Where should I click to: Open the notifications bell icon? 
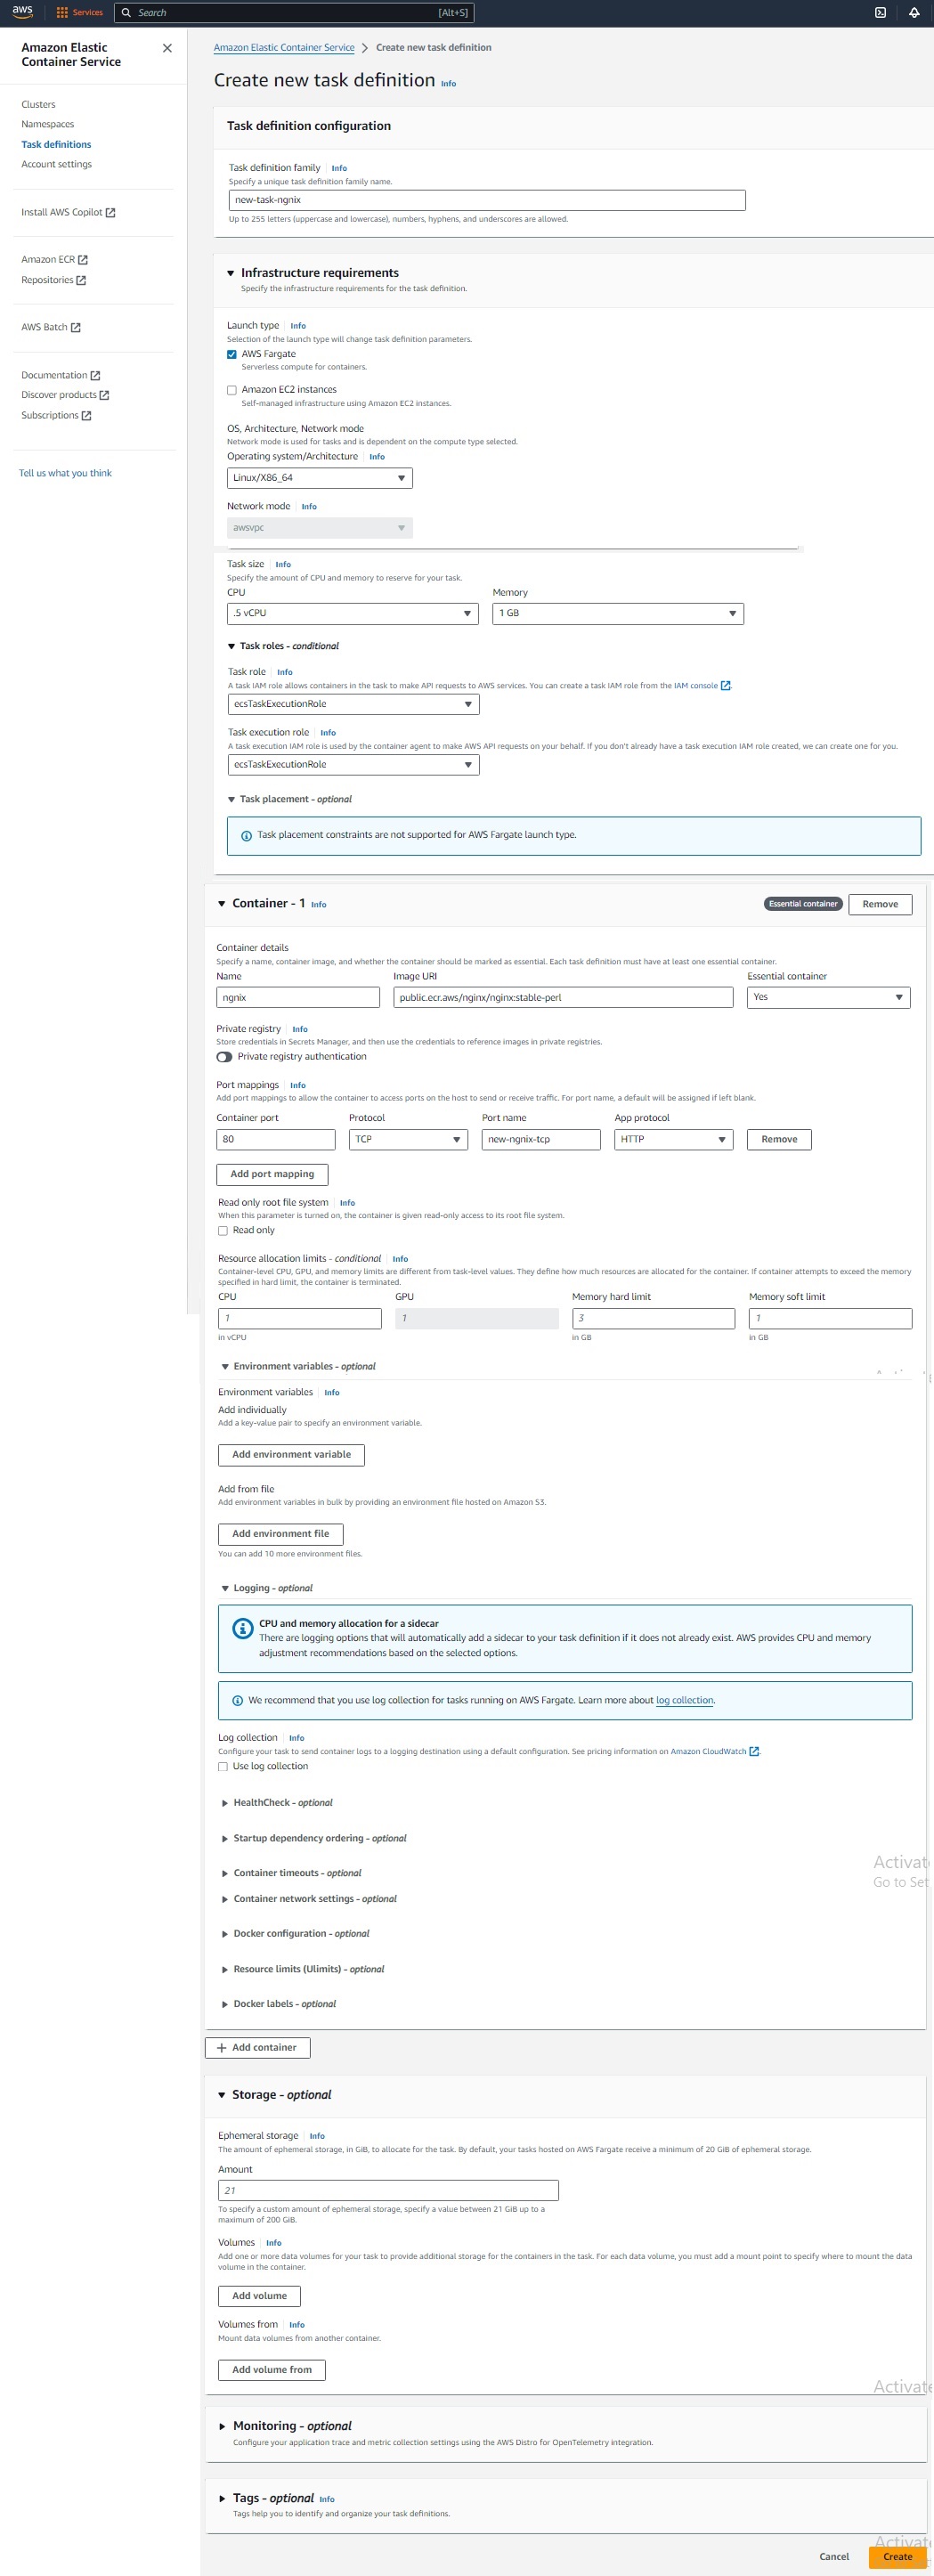coord(913,13)
